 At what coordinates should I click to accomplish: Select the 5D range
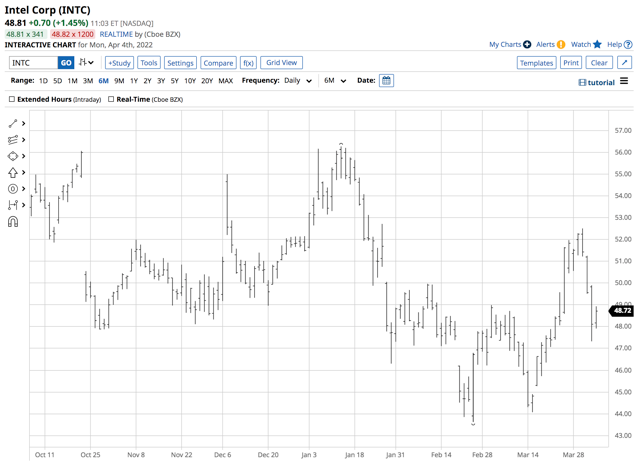58,81
